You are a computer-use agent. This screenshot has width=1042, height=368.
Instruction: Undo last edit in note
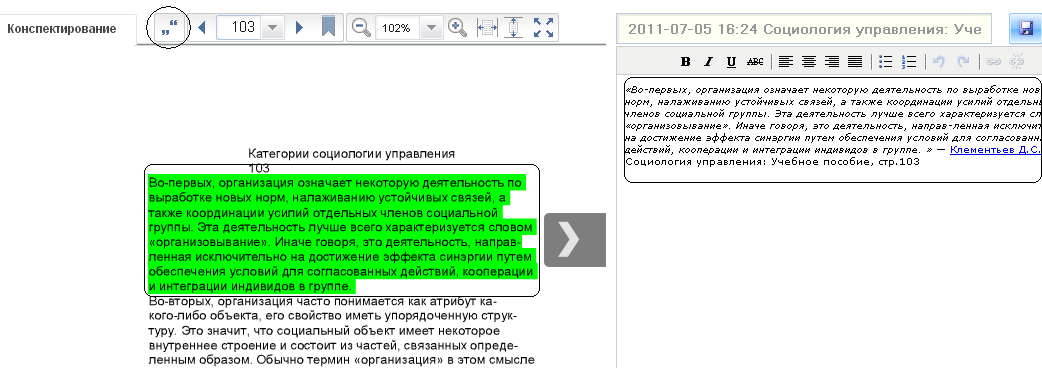click(x=938, y=62)
